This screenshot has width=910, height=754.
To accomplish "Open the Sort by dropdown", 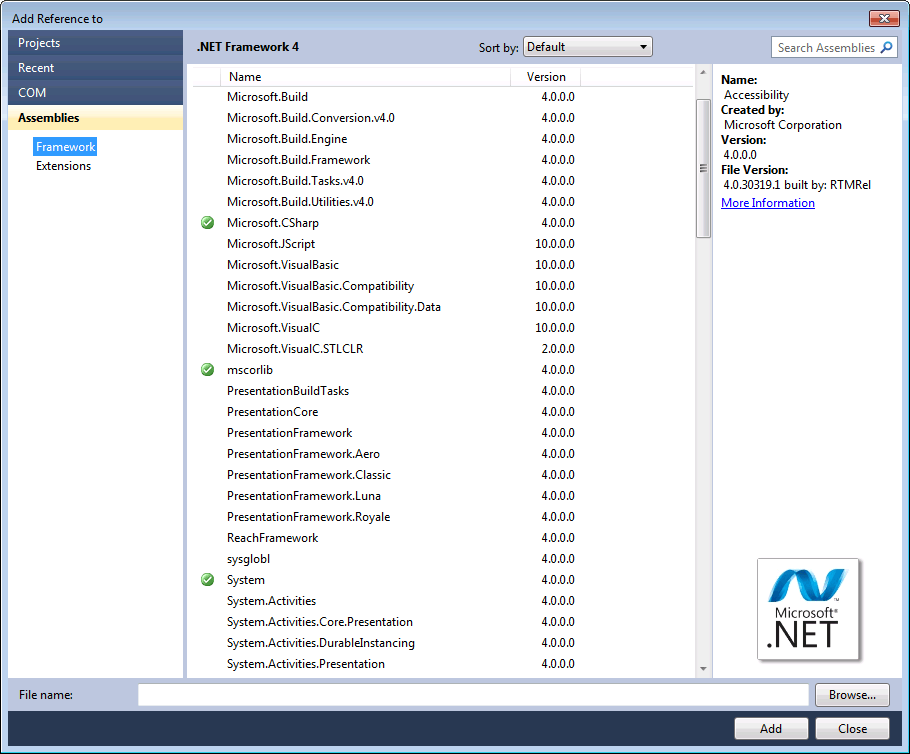I will pos(587,47).
